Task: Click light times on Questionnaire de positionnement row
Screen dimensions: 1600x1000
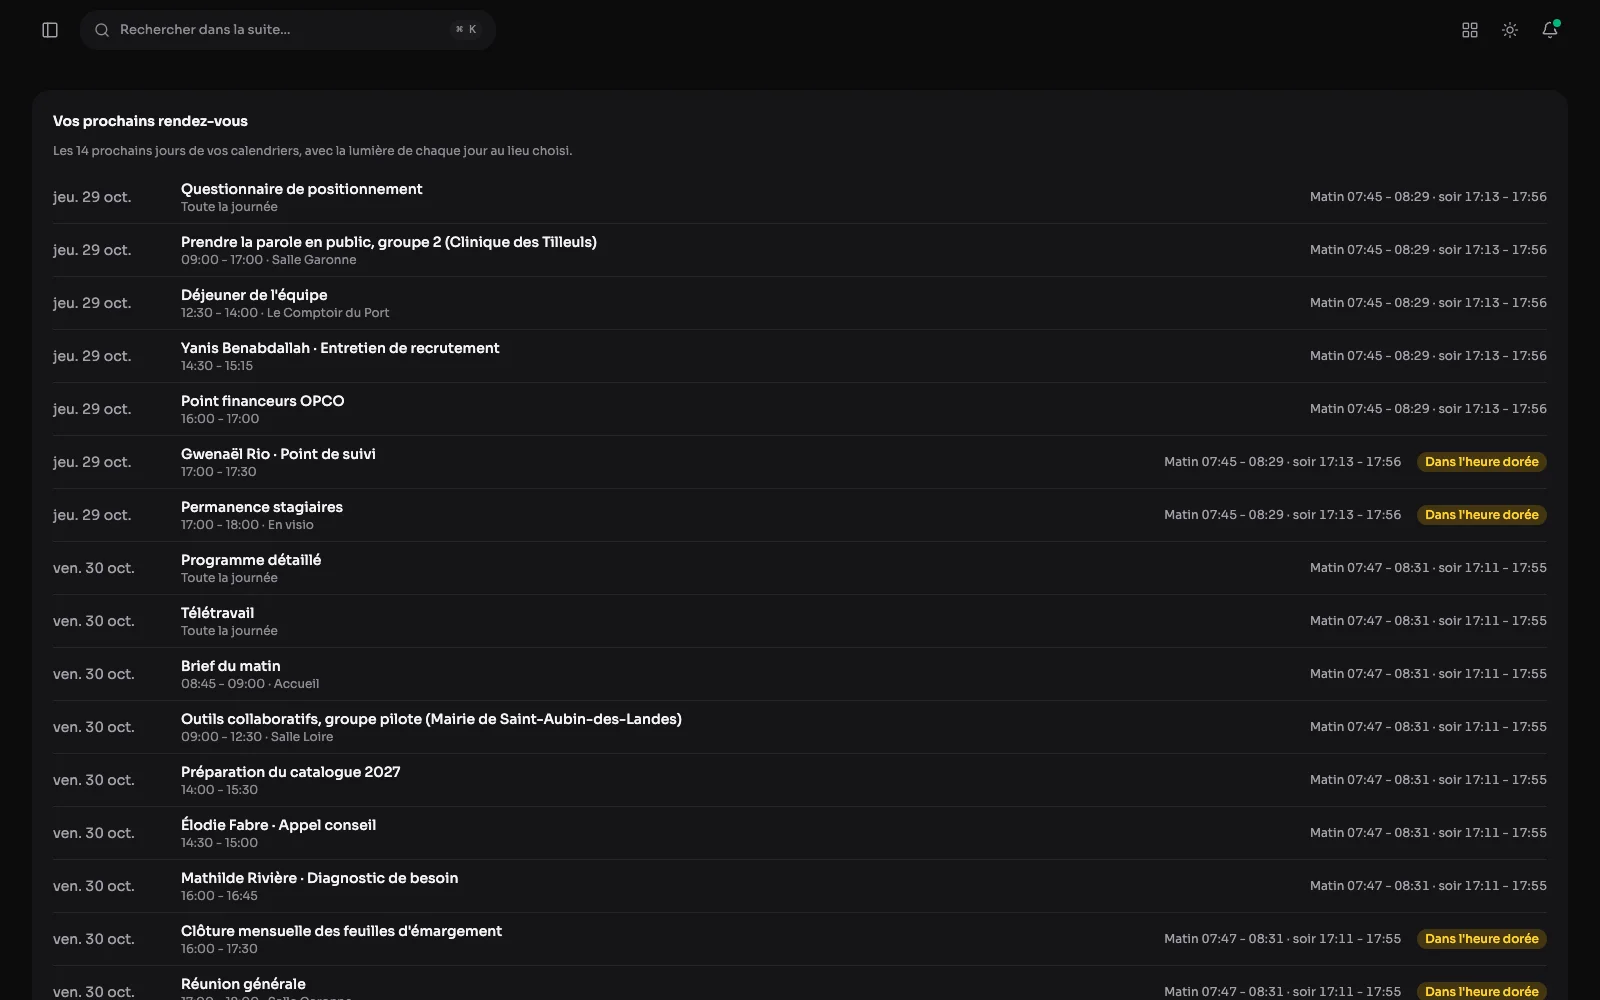Action: pyautogui.click(x=1428, y=197)
